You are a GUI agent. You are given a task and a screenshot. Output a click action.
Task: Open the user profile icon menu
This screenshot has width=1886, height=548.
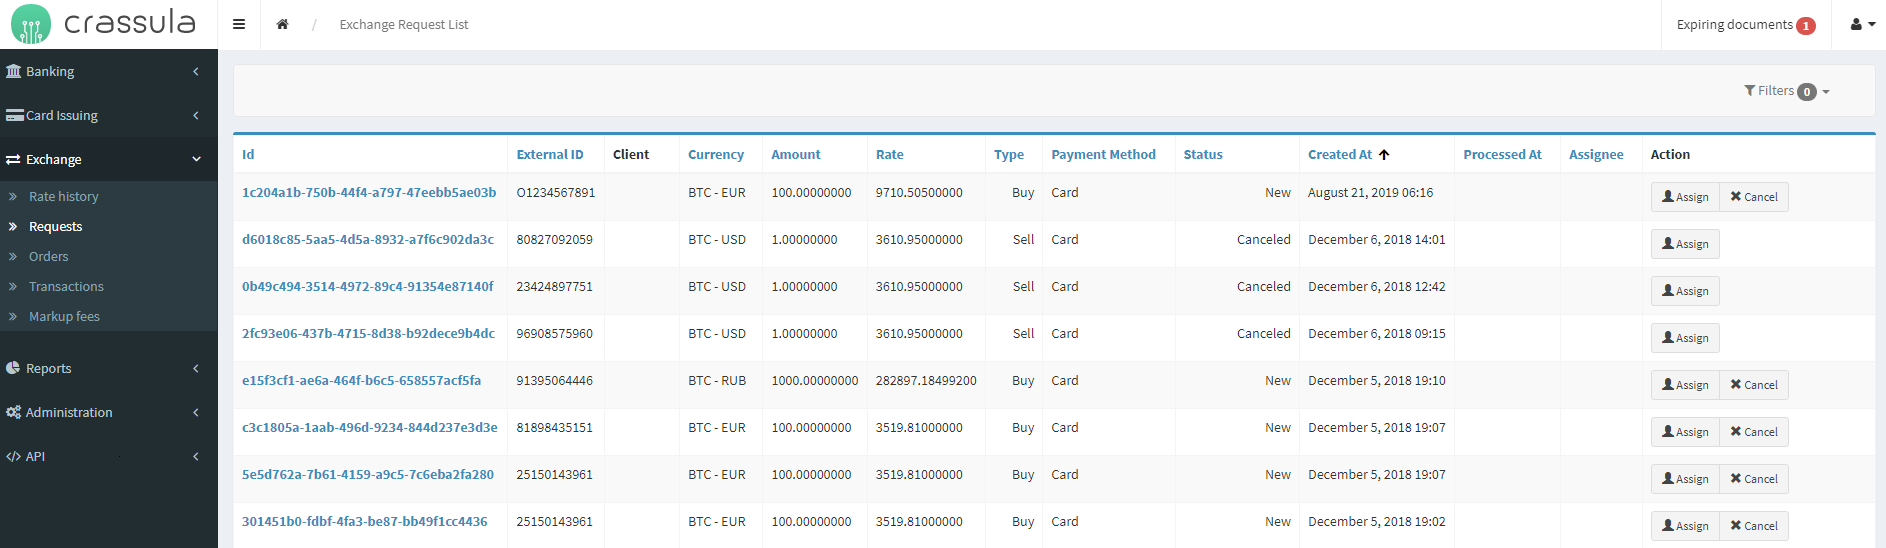[x=1861, y=24]
